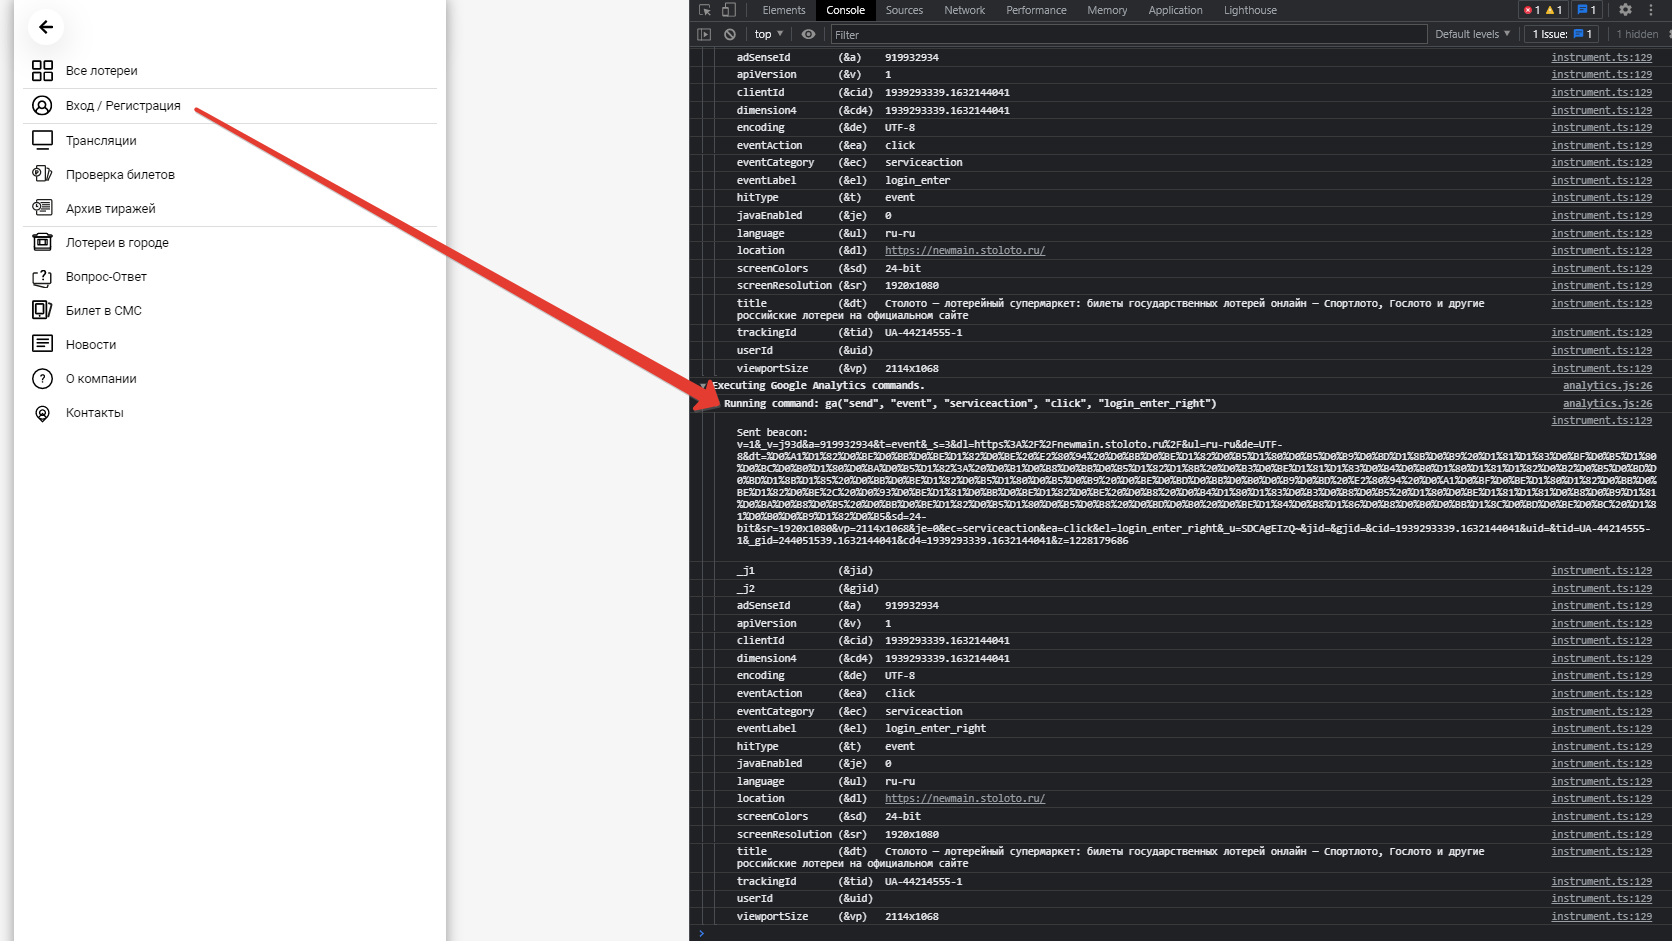Clear the console with the ban icon

tap(730, 34)
